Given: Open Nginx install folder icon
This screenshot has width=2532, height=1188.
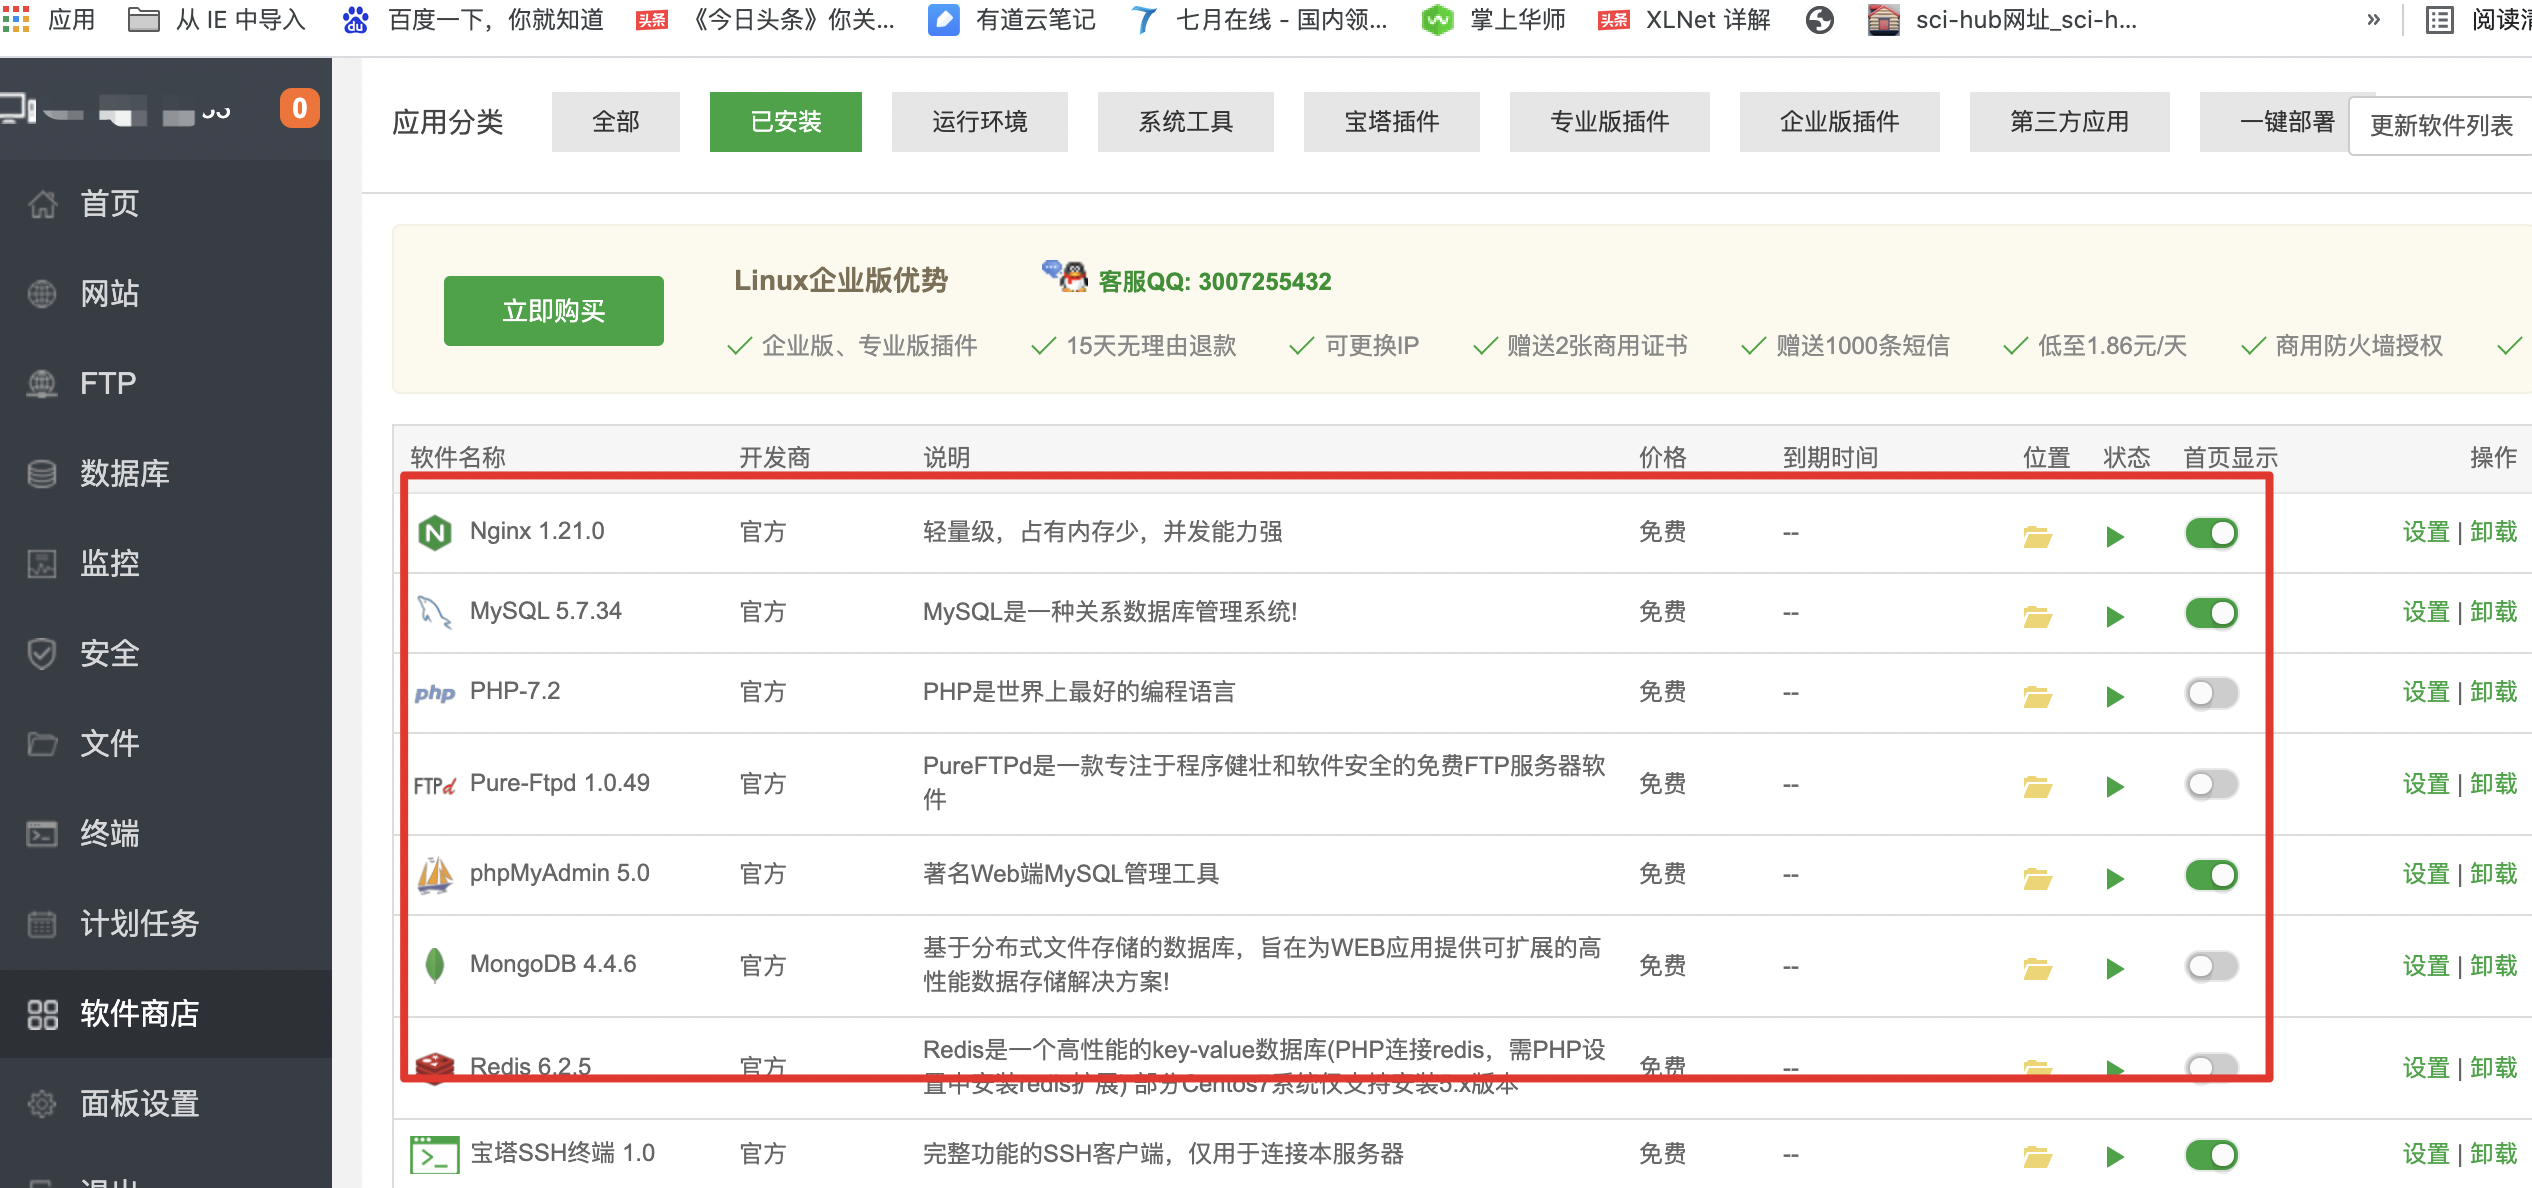Looking at the screenshot, I should point(2037,536).
